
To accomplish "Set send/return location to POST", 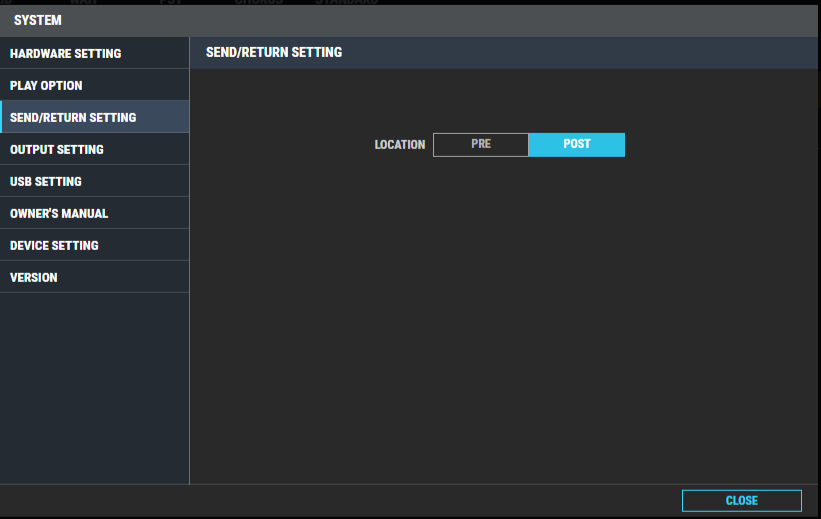I will [x=577, y=144].
